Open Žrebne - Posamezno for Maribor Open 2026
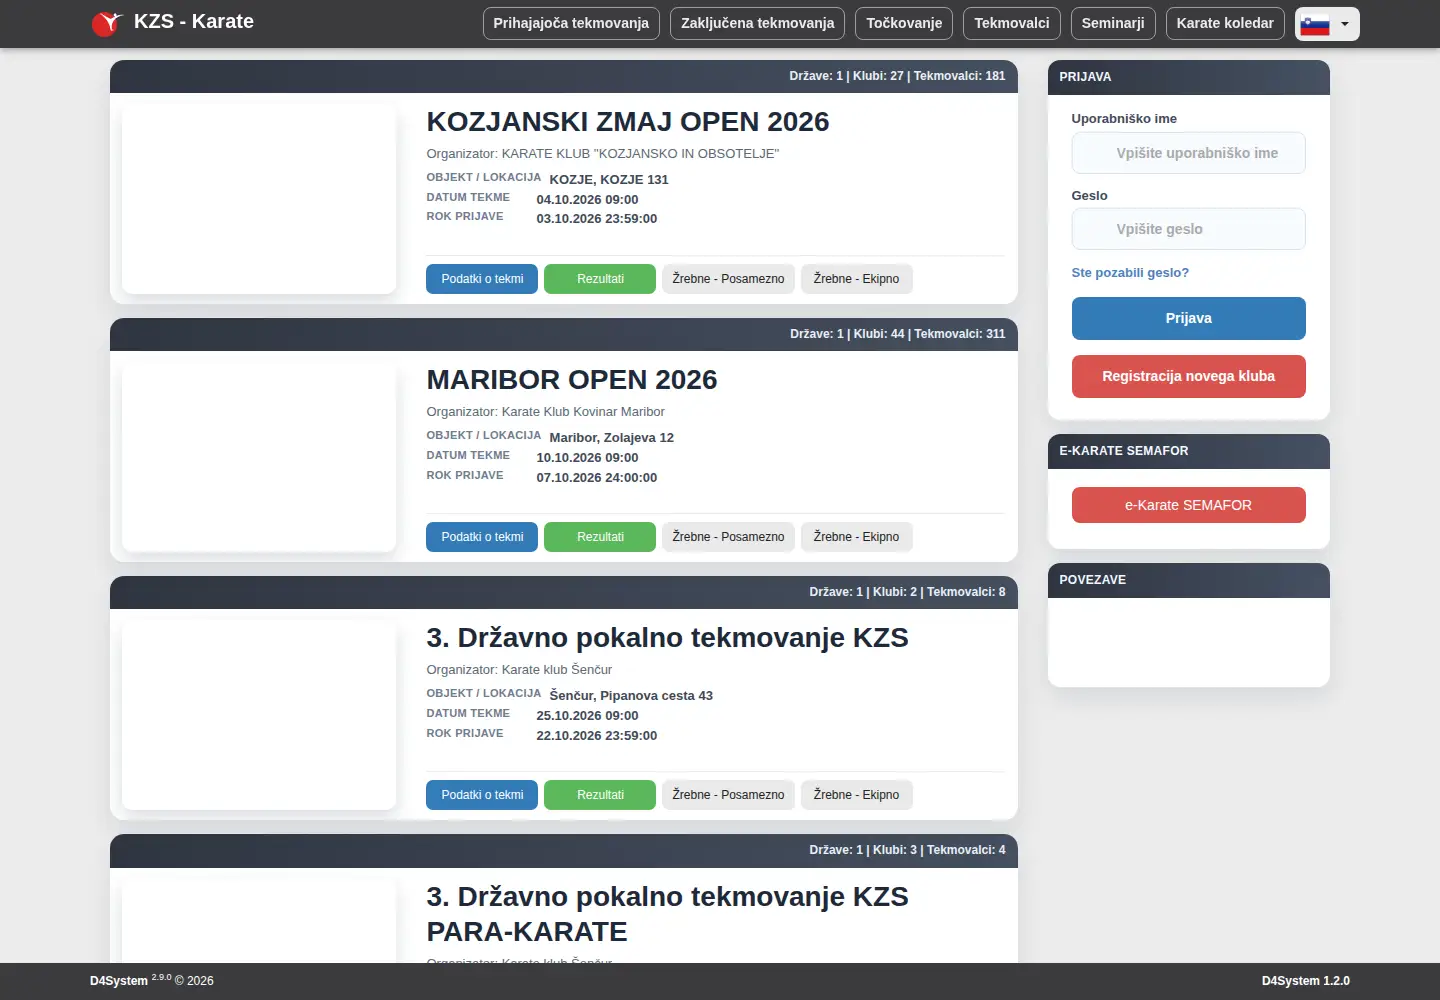The height and width of the screenshot is (1000, 1440). click(x=728, y=537)
